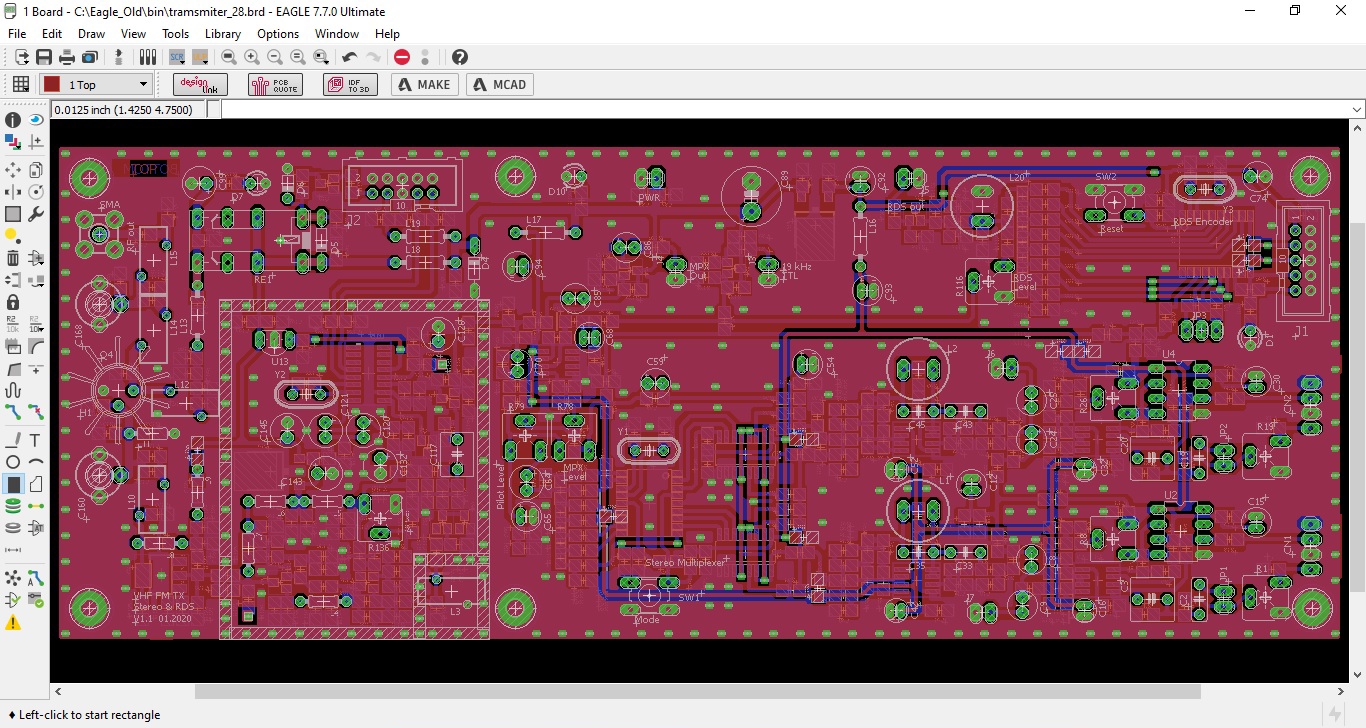Select the Delete trash can tool
Screen dimensions: 1366x728
[13, 258]
